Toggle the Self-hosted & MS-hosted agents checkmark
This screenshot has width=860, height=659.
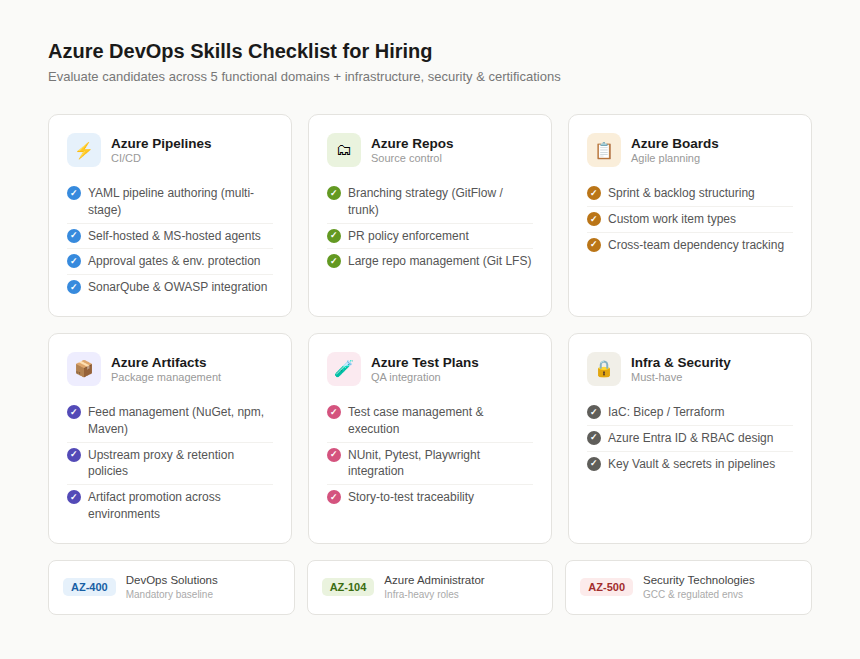(74, 236)
